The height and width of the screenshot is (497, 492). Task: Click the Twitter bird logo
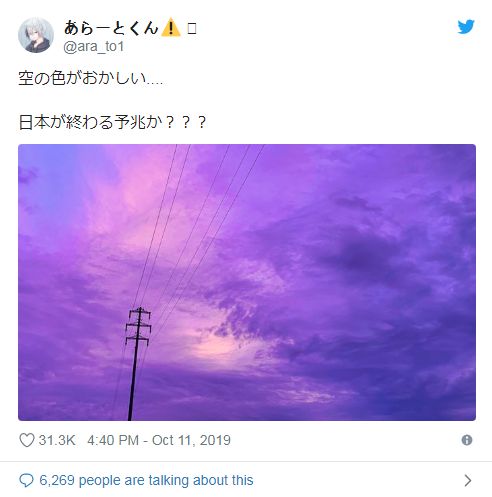coord(466,27)
